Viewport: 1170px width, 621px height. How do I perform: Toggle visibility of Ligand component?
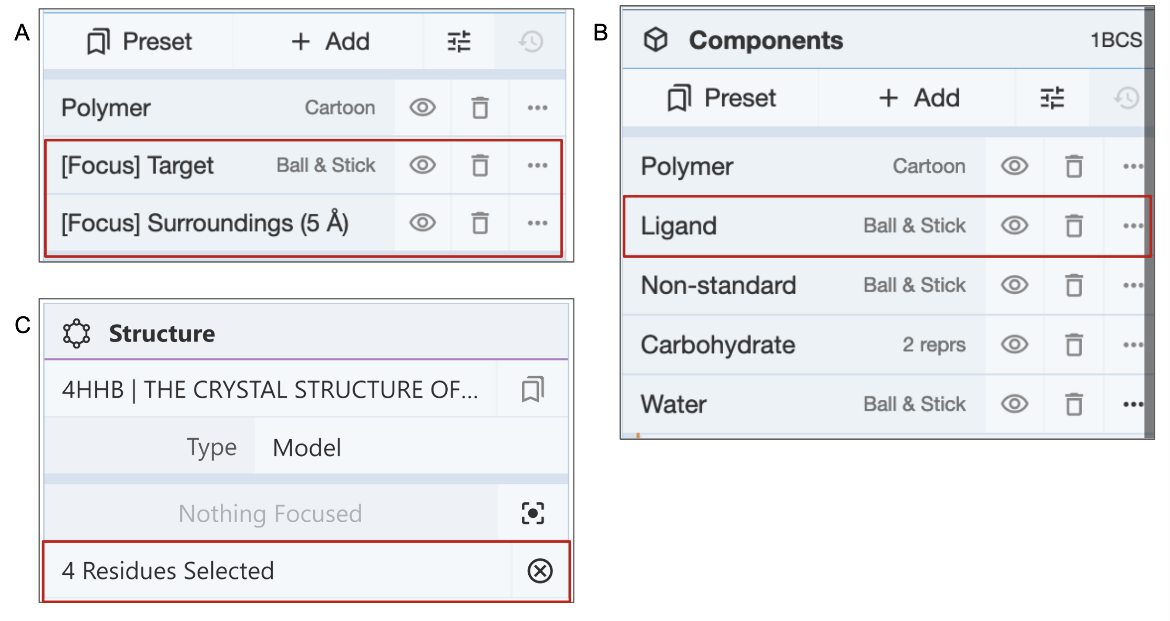tap(1014, 226)
